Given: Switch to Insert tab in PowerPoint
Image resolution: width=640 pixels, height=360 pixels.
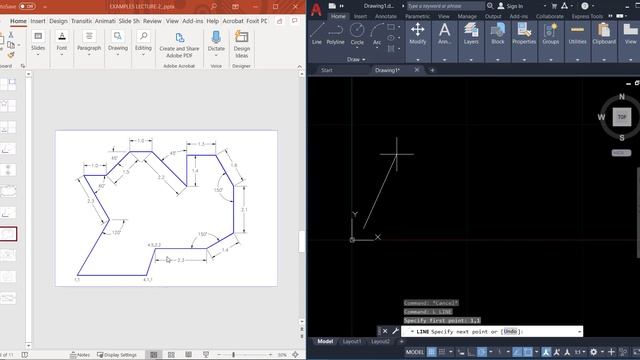Looking at the screenshot, I should pyautogui.click(x=38, y=21).
